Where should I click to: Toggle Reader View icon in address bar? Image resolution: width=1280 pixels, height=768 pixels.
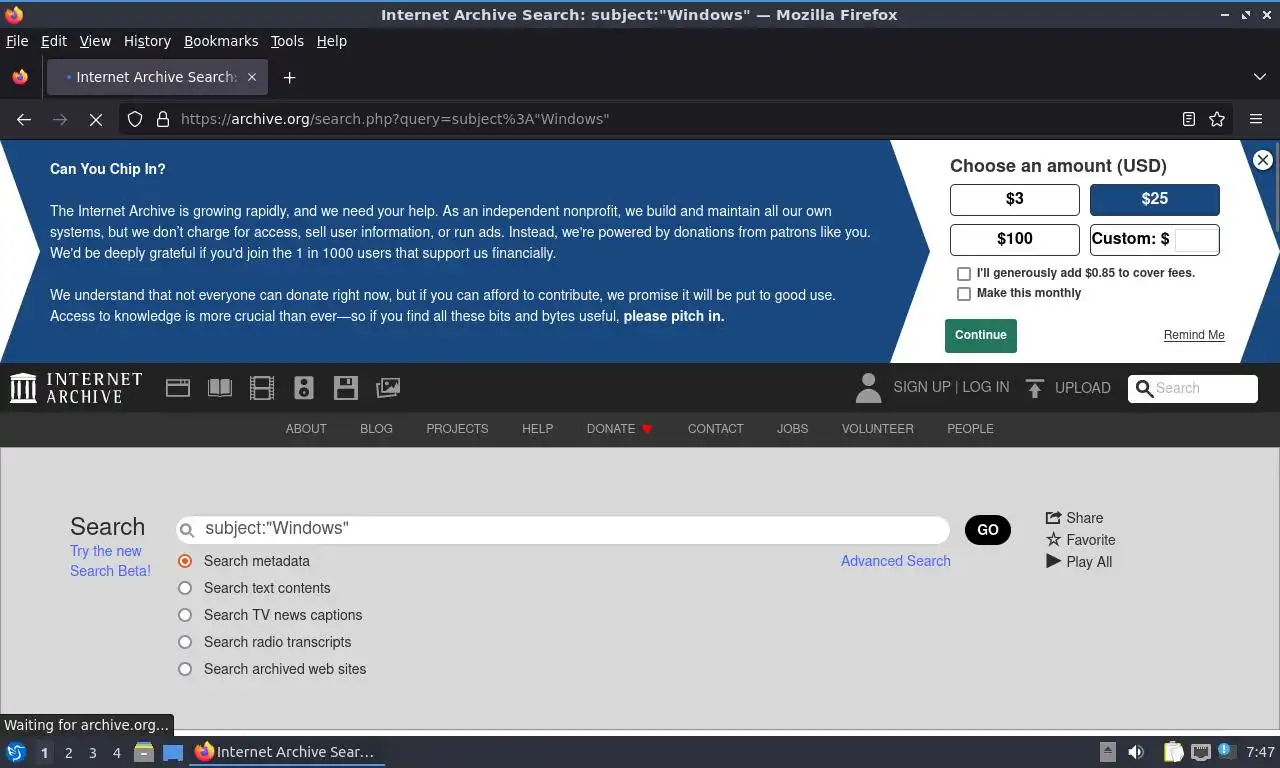point(1189,119)
